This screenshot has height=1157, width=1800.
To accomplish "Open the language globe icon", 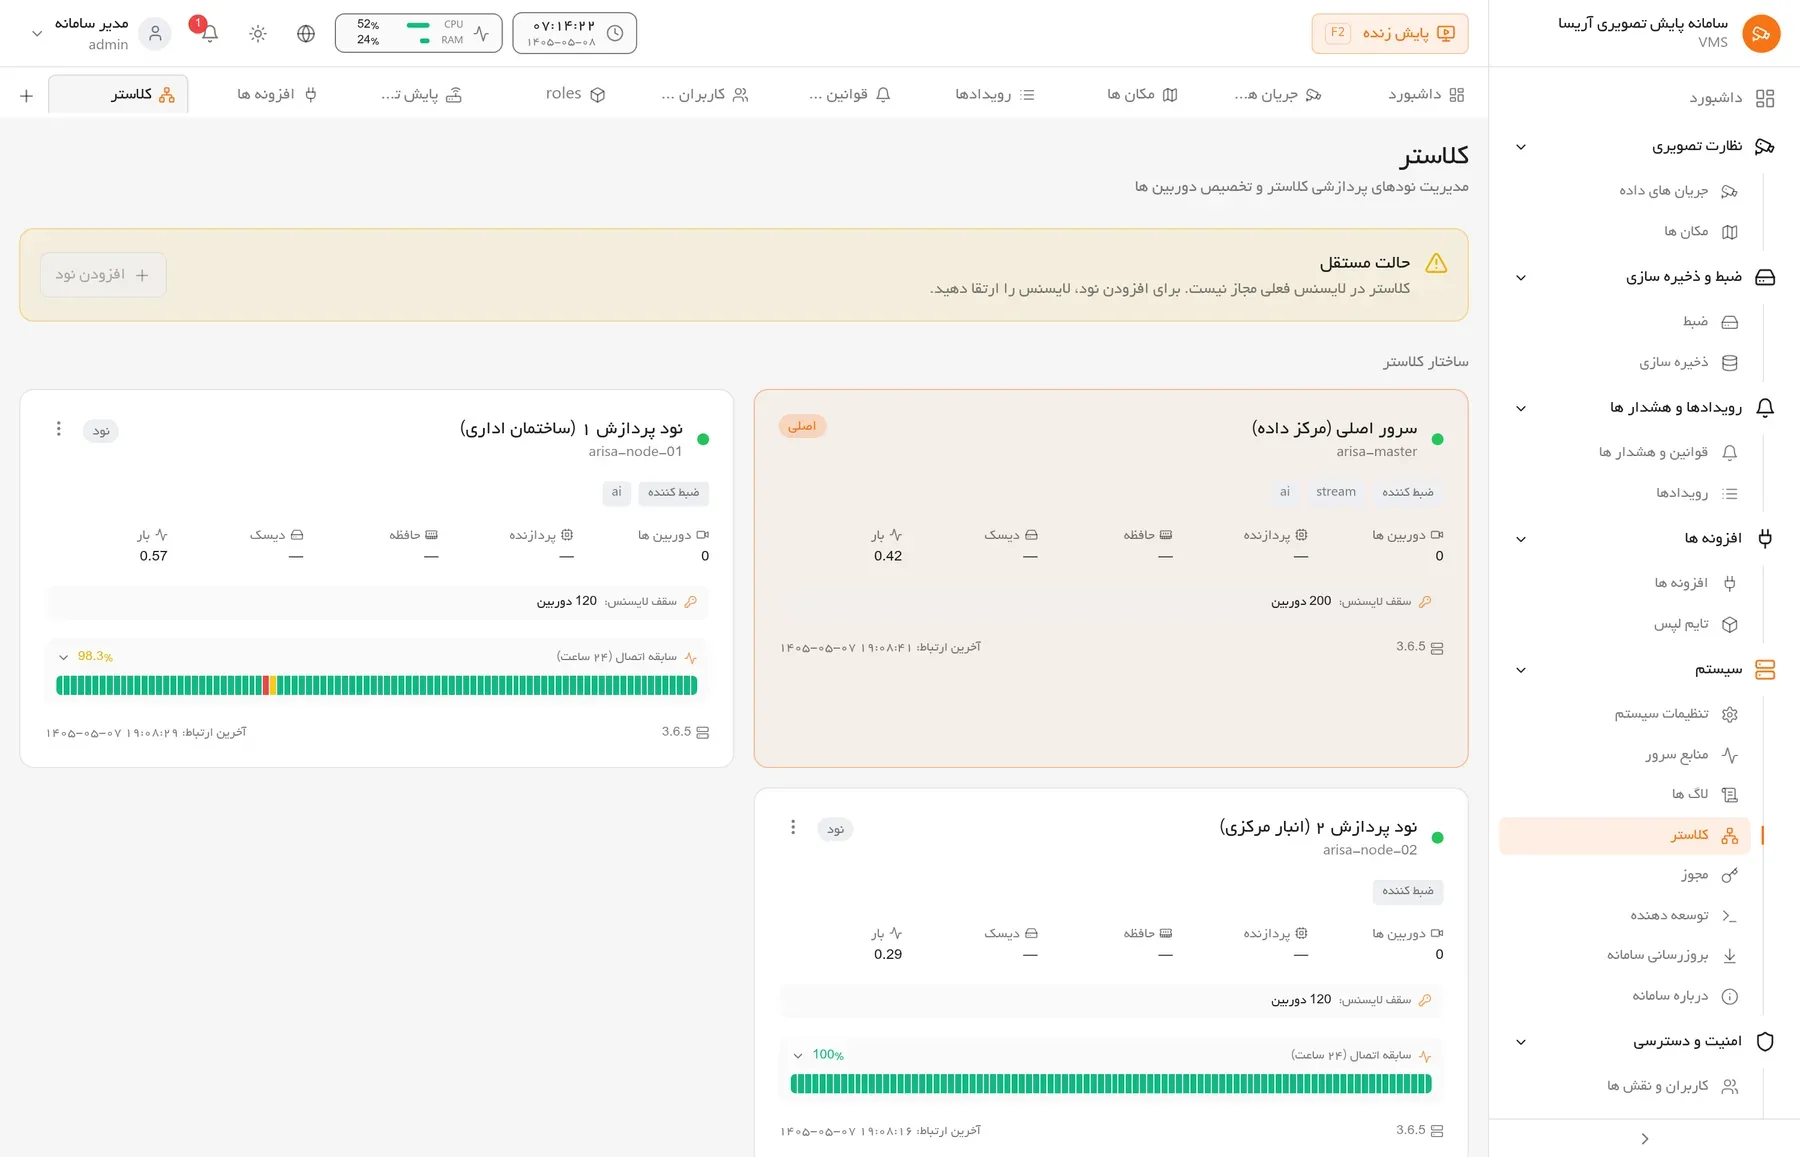I will coord(306,34).
